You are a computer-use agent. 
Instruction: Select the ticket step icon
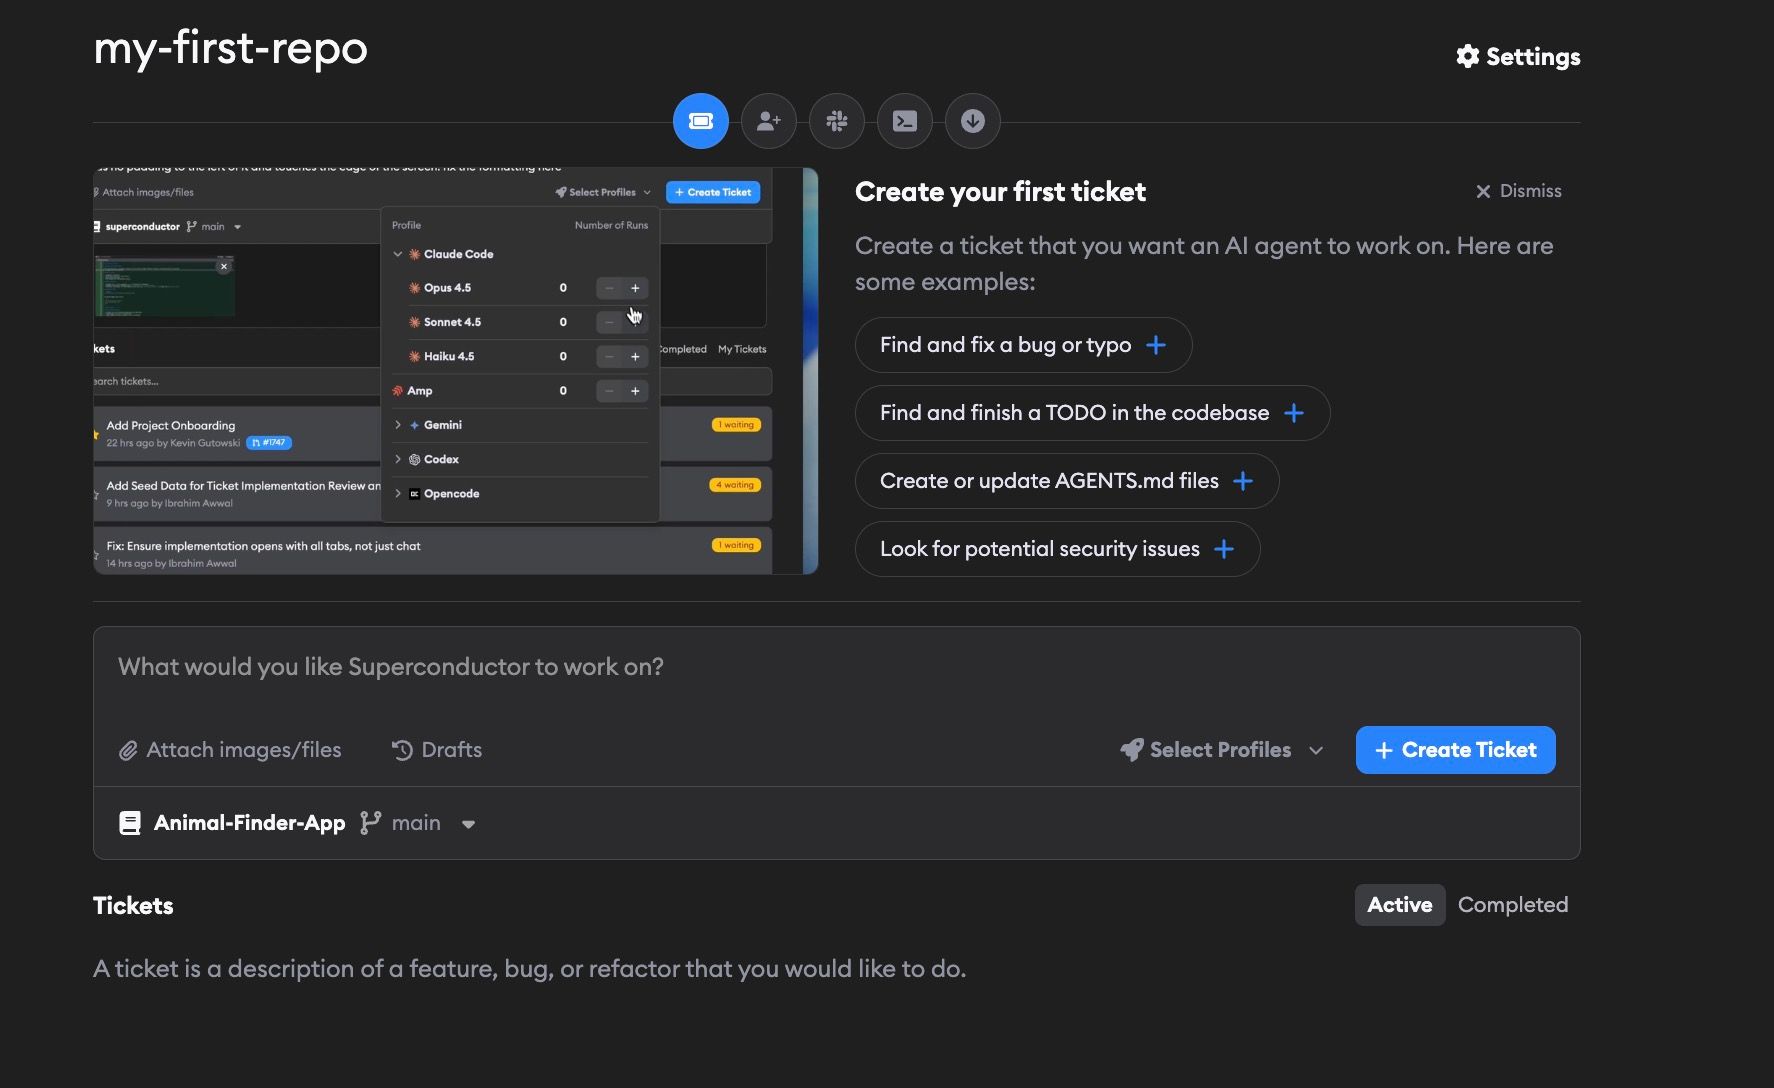point(700,121)
